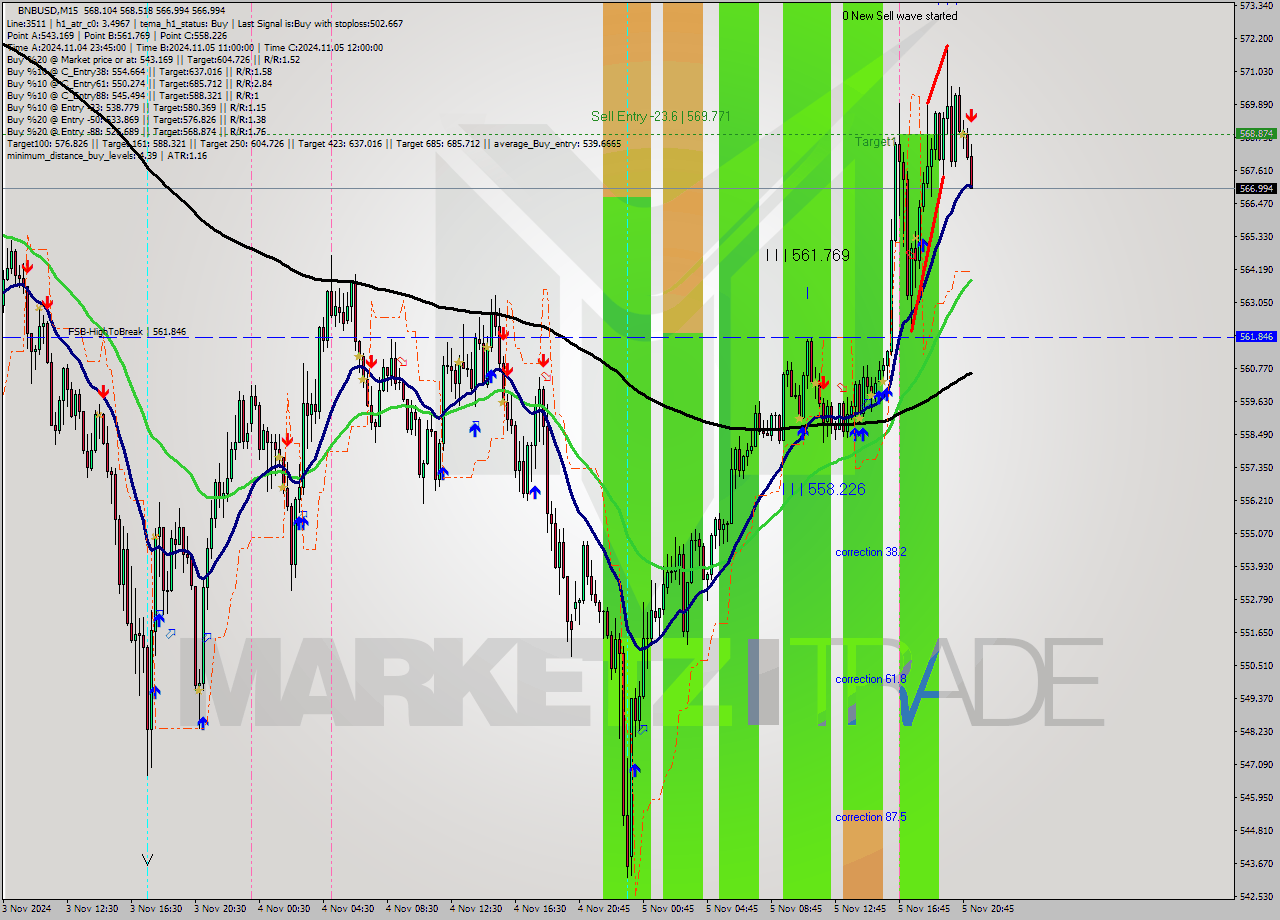This screenshot has width=1280, height=920.
Task: Click the 'I I | 561.769' level label
Action: 807,256
